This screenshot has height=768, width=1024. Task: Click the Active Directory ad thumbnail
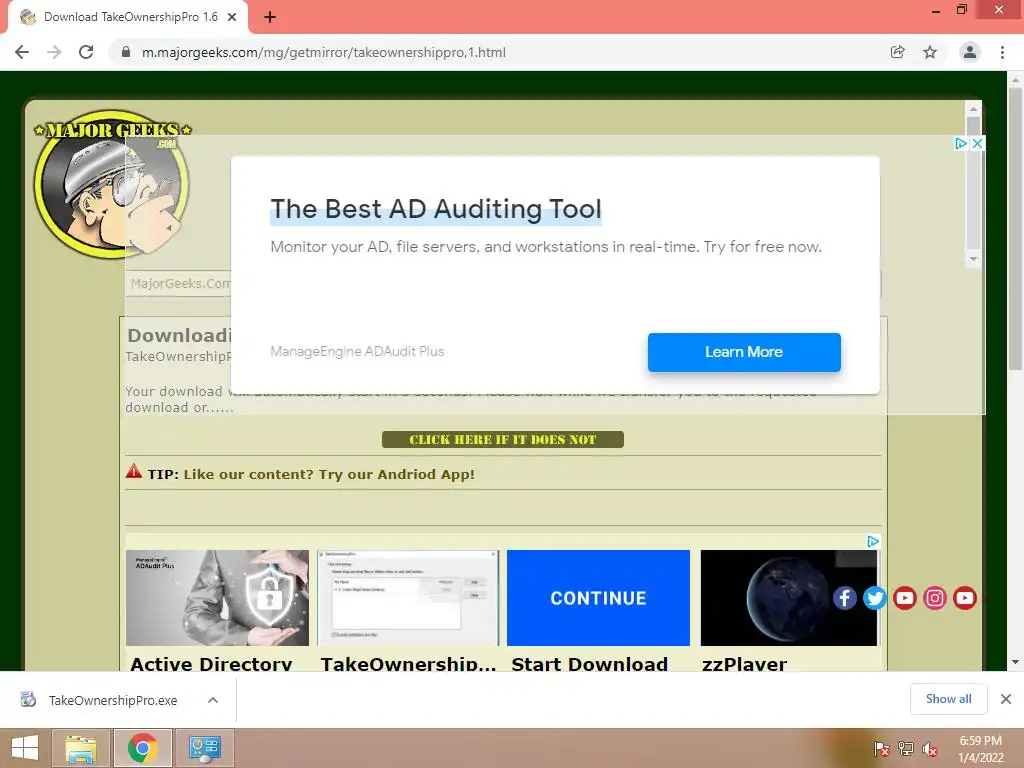[x=217, y=598]
